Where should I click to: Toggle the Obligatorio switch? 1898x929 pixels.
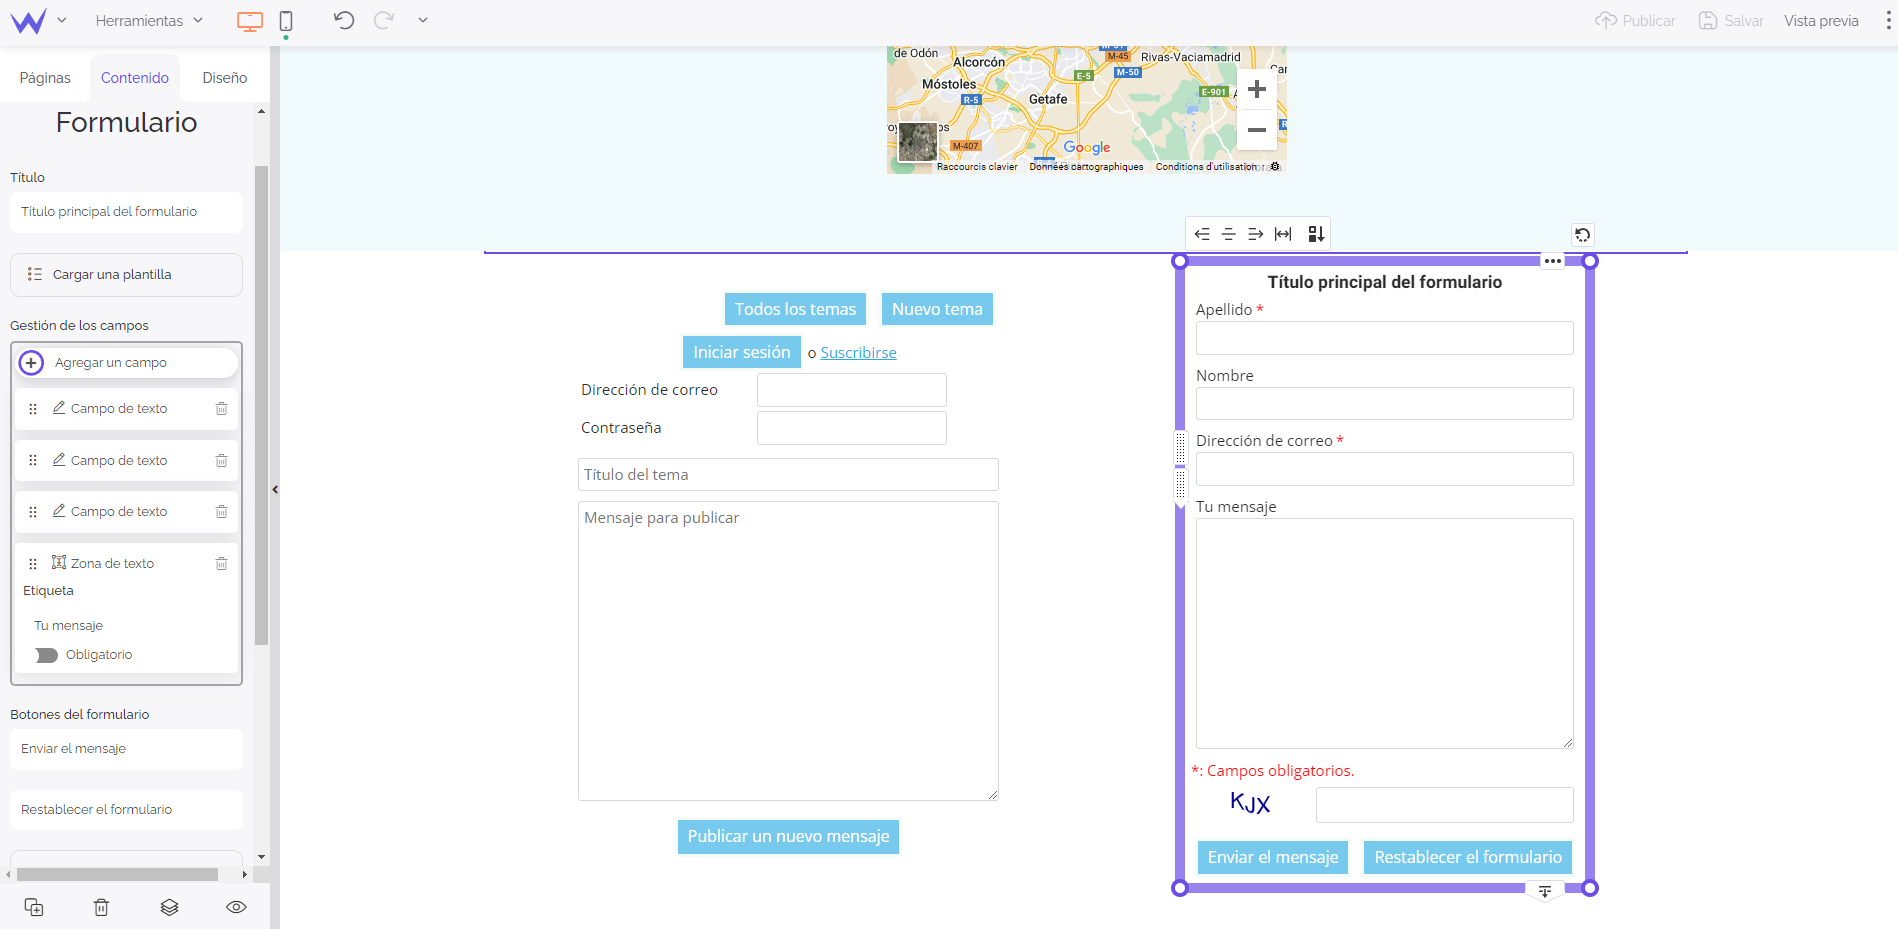pos(46,655)
